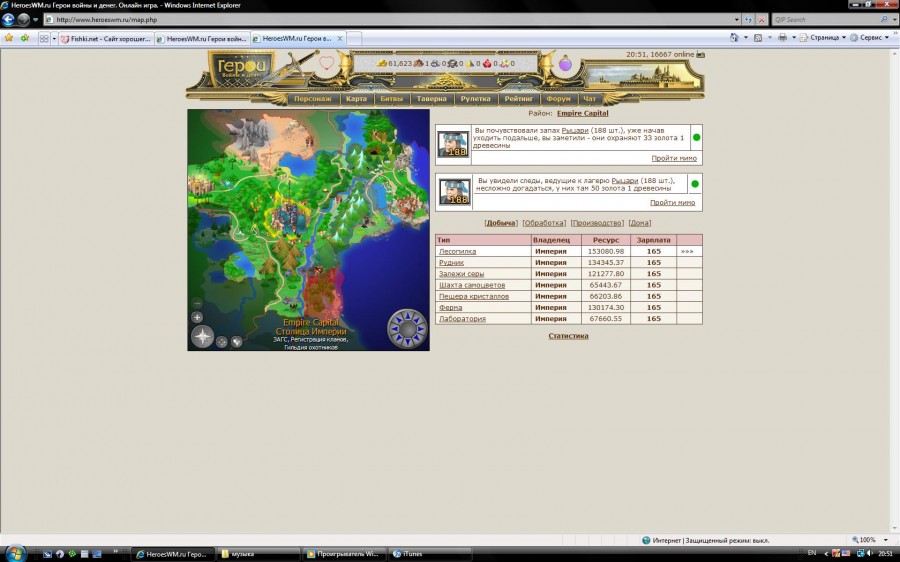
Task: Open the Рудник facility link
Action: [451, 262]
